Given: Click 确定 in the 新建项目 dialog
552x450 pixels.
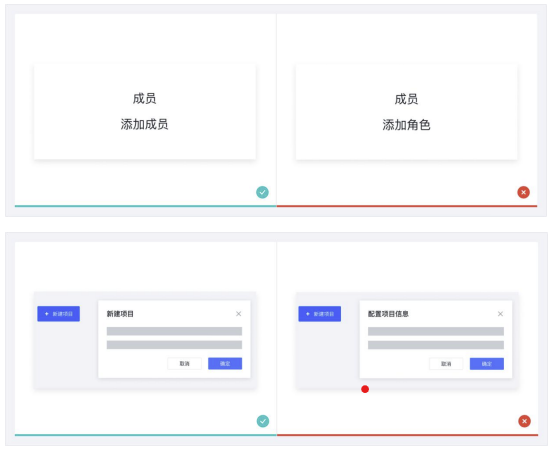Looking at the screenshot, I should click(225, 364).
